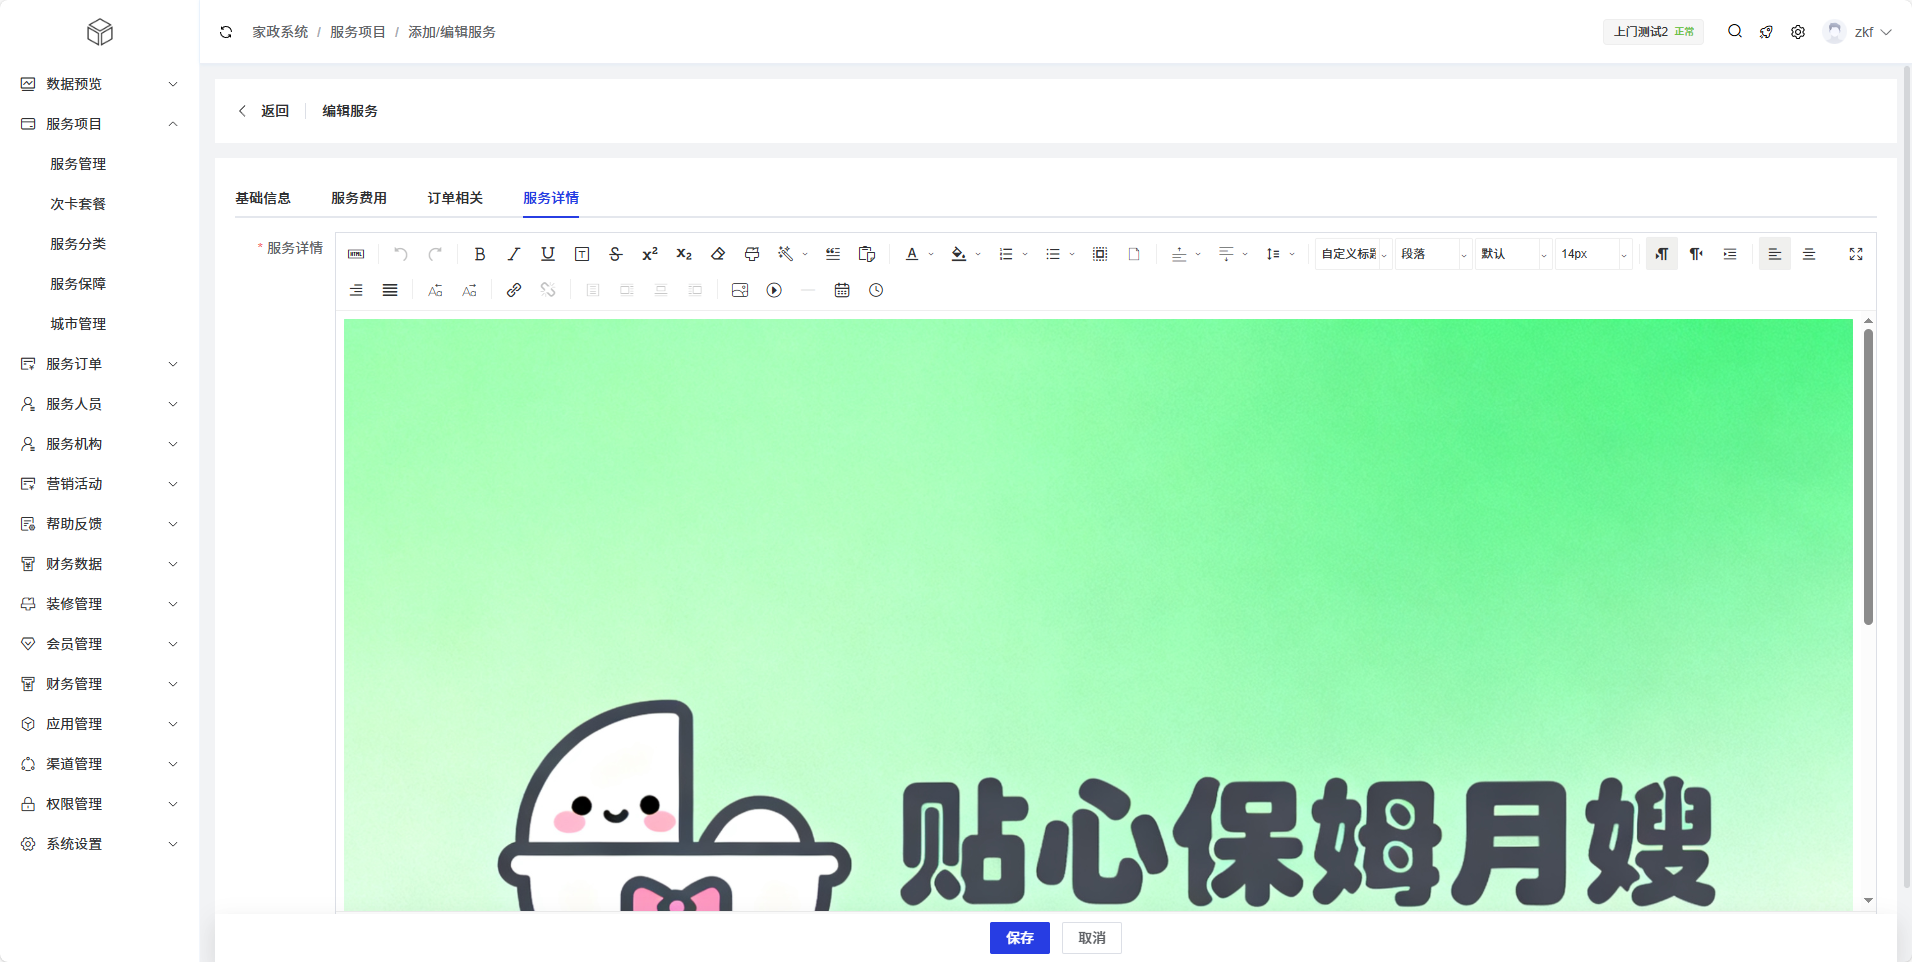Insert a blockquote
The height and width of the screenshot is (962, 1912).
coord(833,254)
